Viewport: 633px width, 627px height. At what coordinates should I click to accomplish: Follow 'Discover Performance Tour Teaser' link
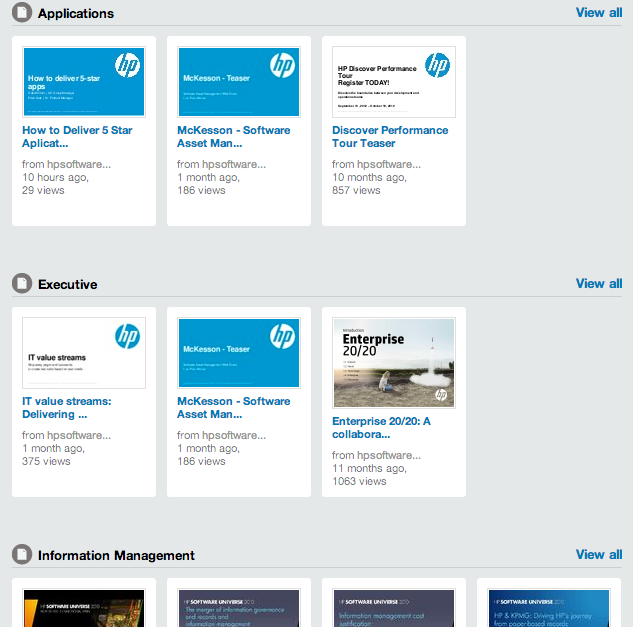390,136
